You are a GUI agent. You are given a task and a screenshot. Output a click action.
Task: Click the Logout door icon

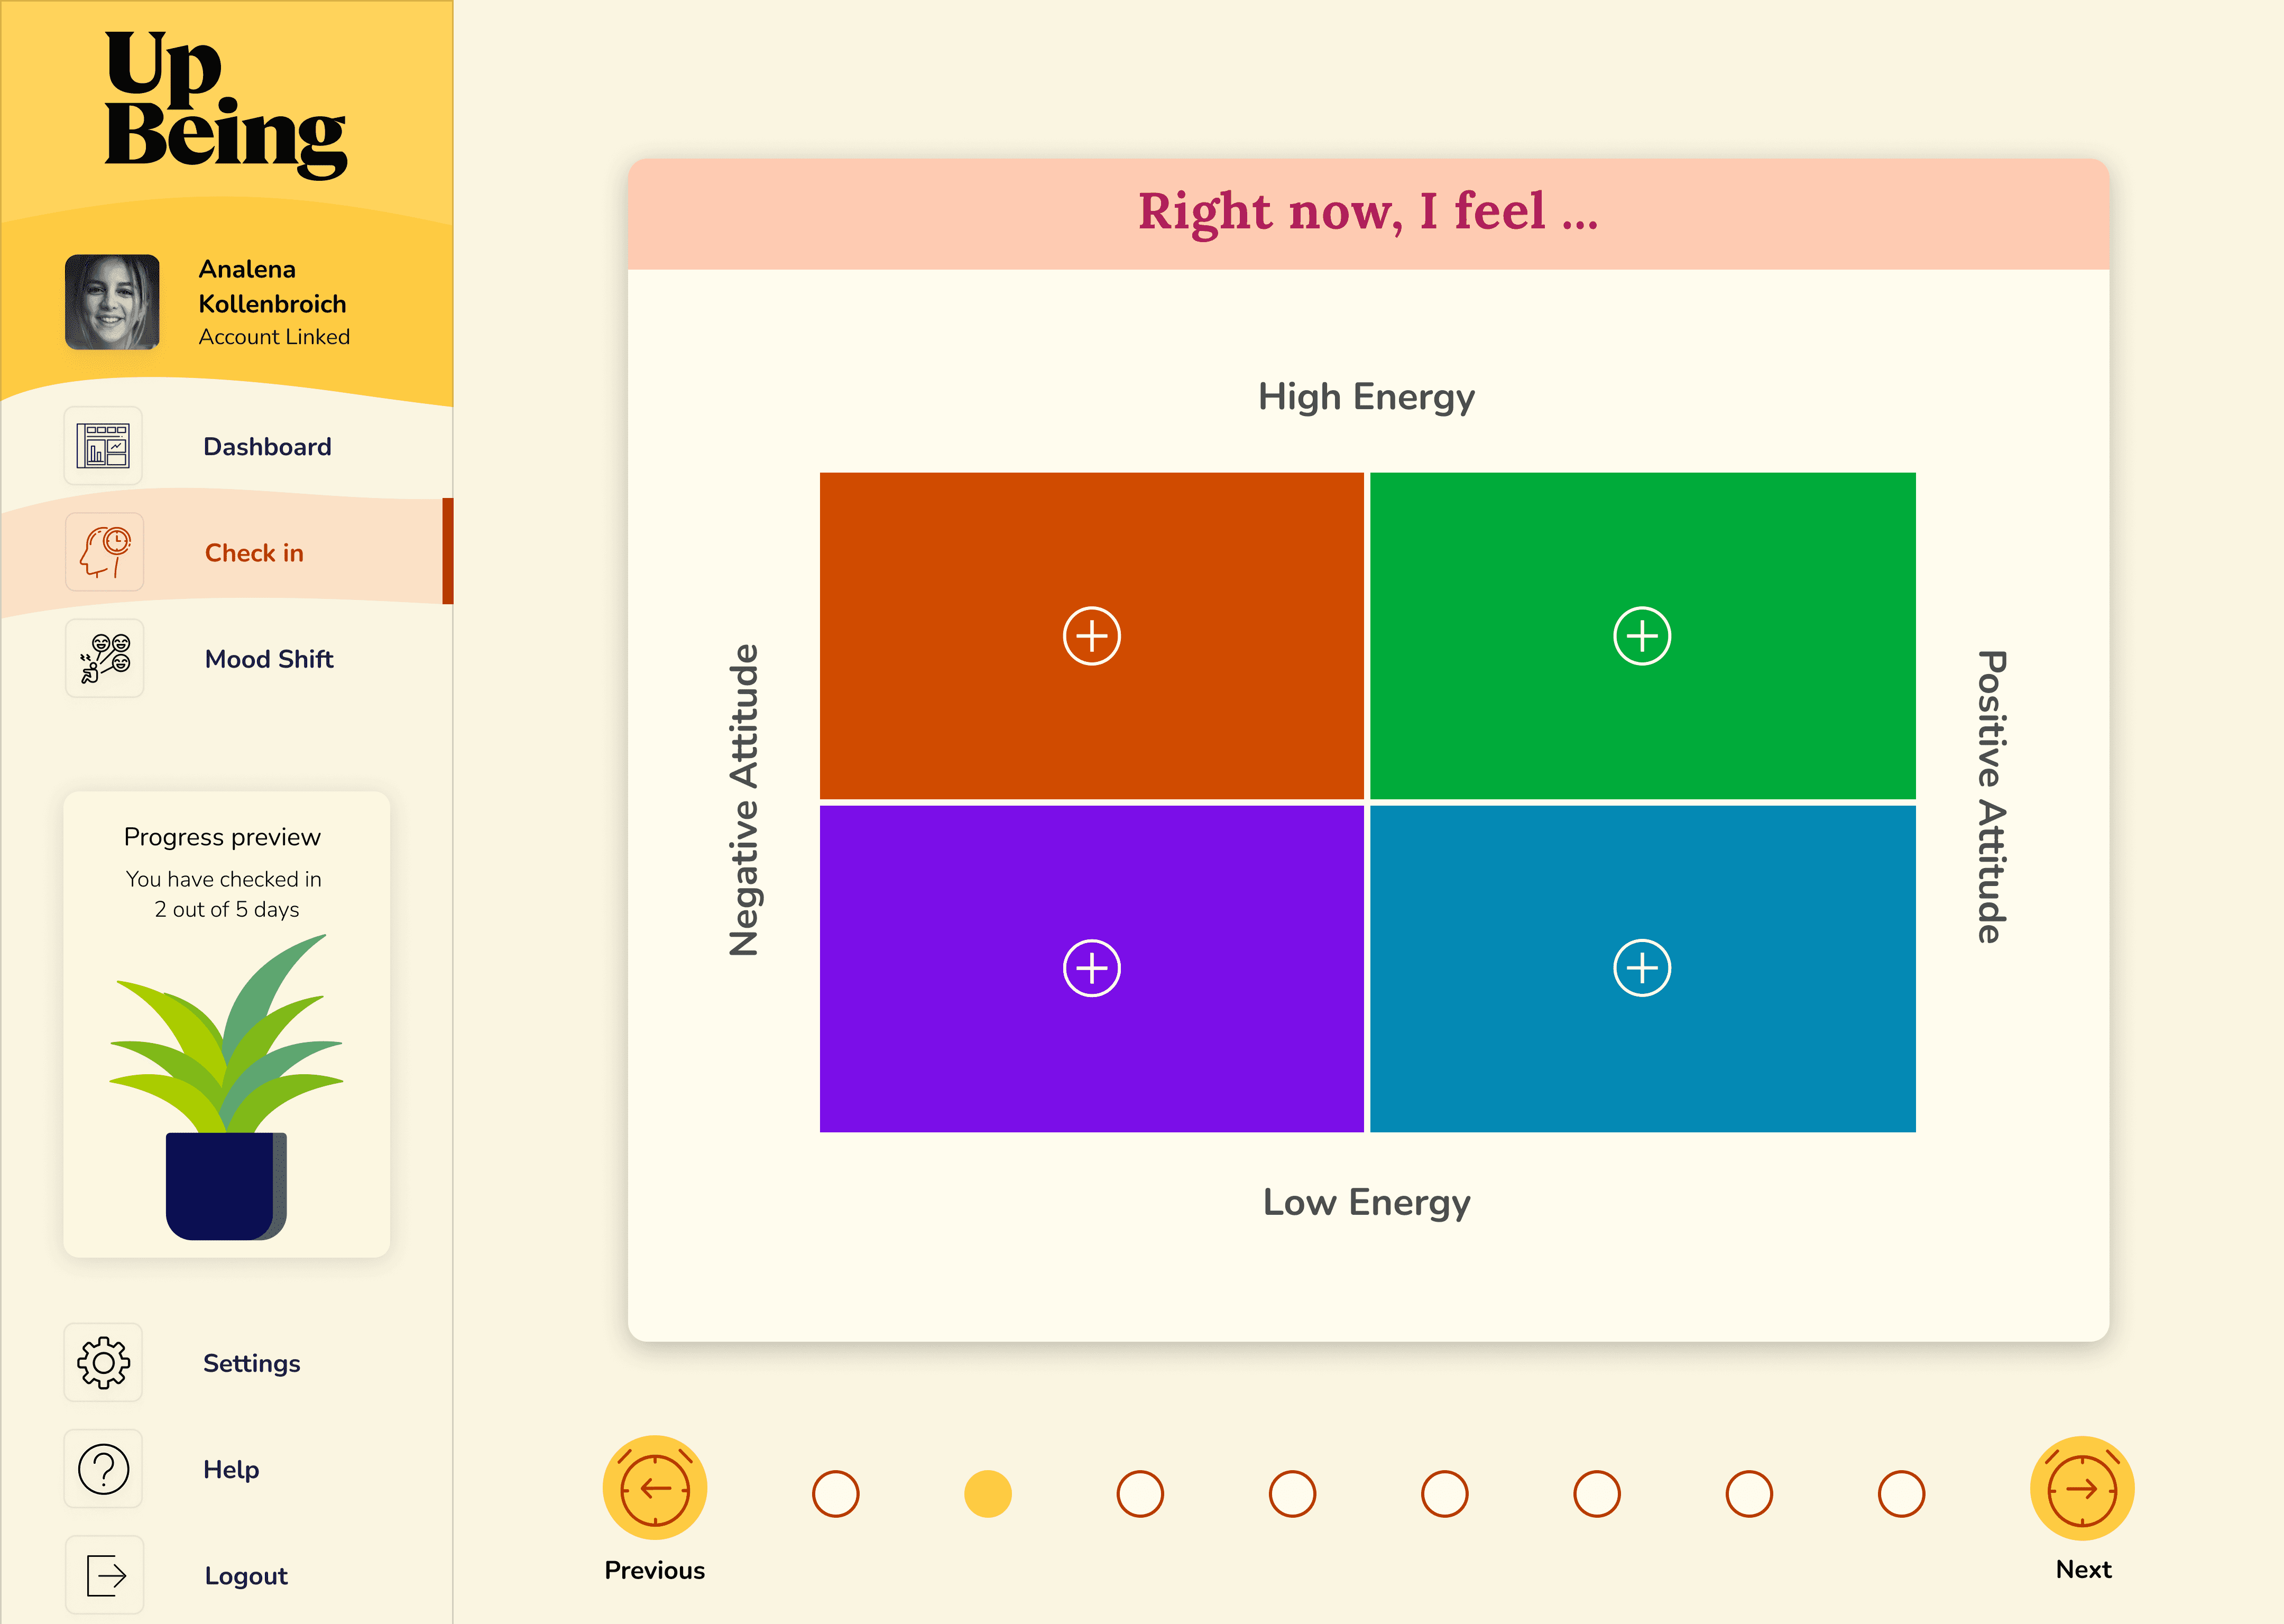tap(103, 1574)
